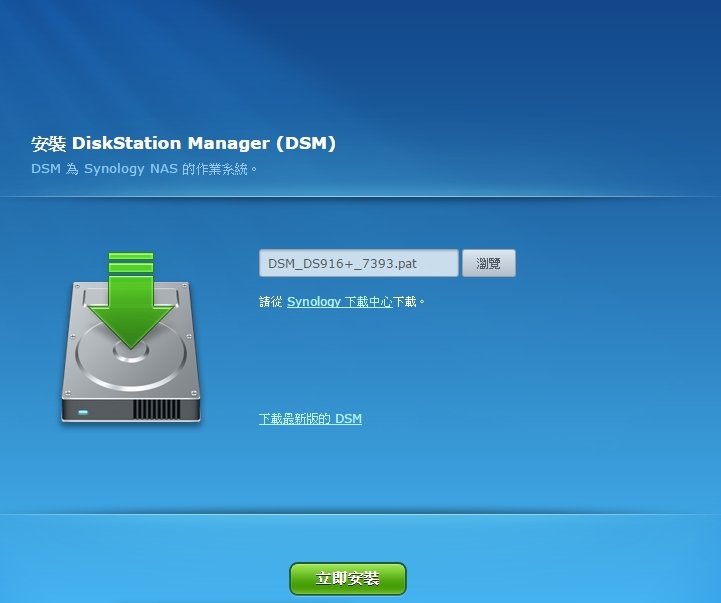Open the Synology 下載中心 link
Image resolution: width=721 pixels, height=603 pixels.
pos(340,302)
